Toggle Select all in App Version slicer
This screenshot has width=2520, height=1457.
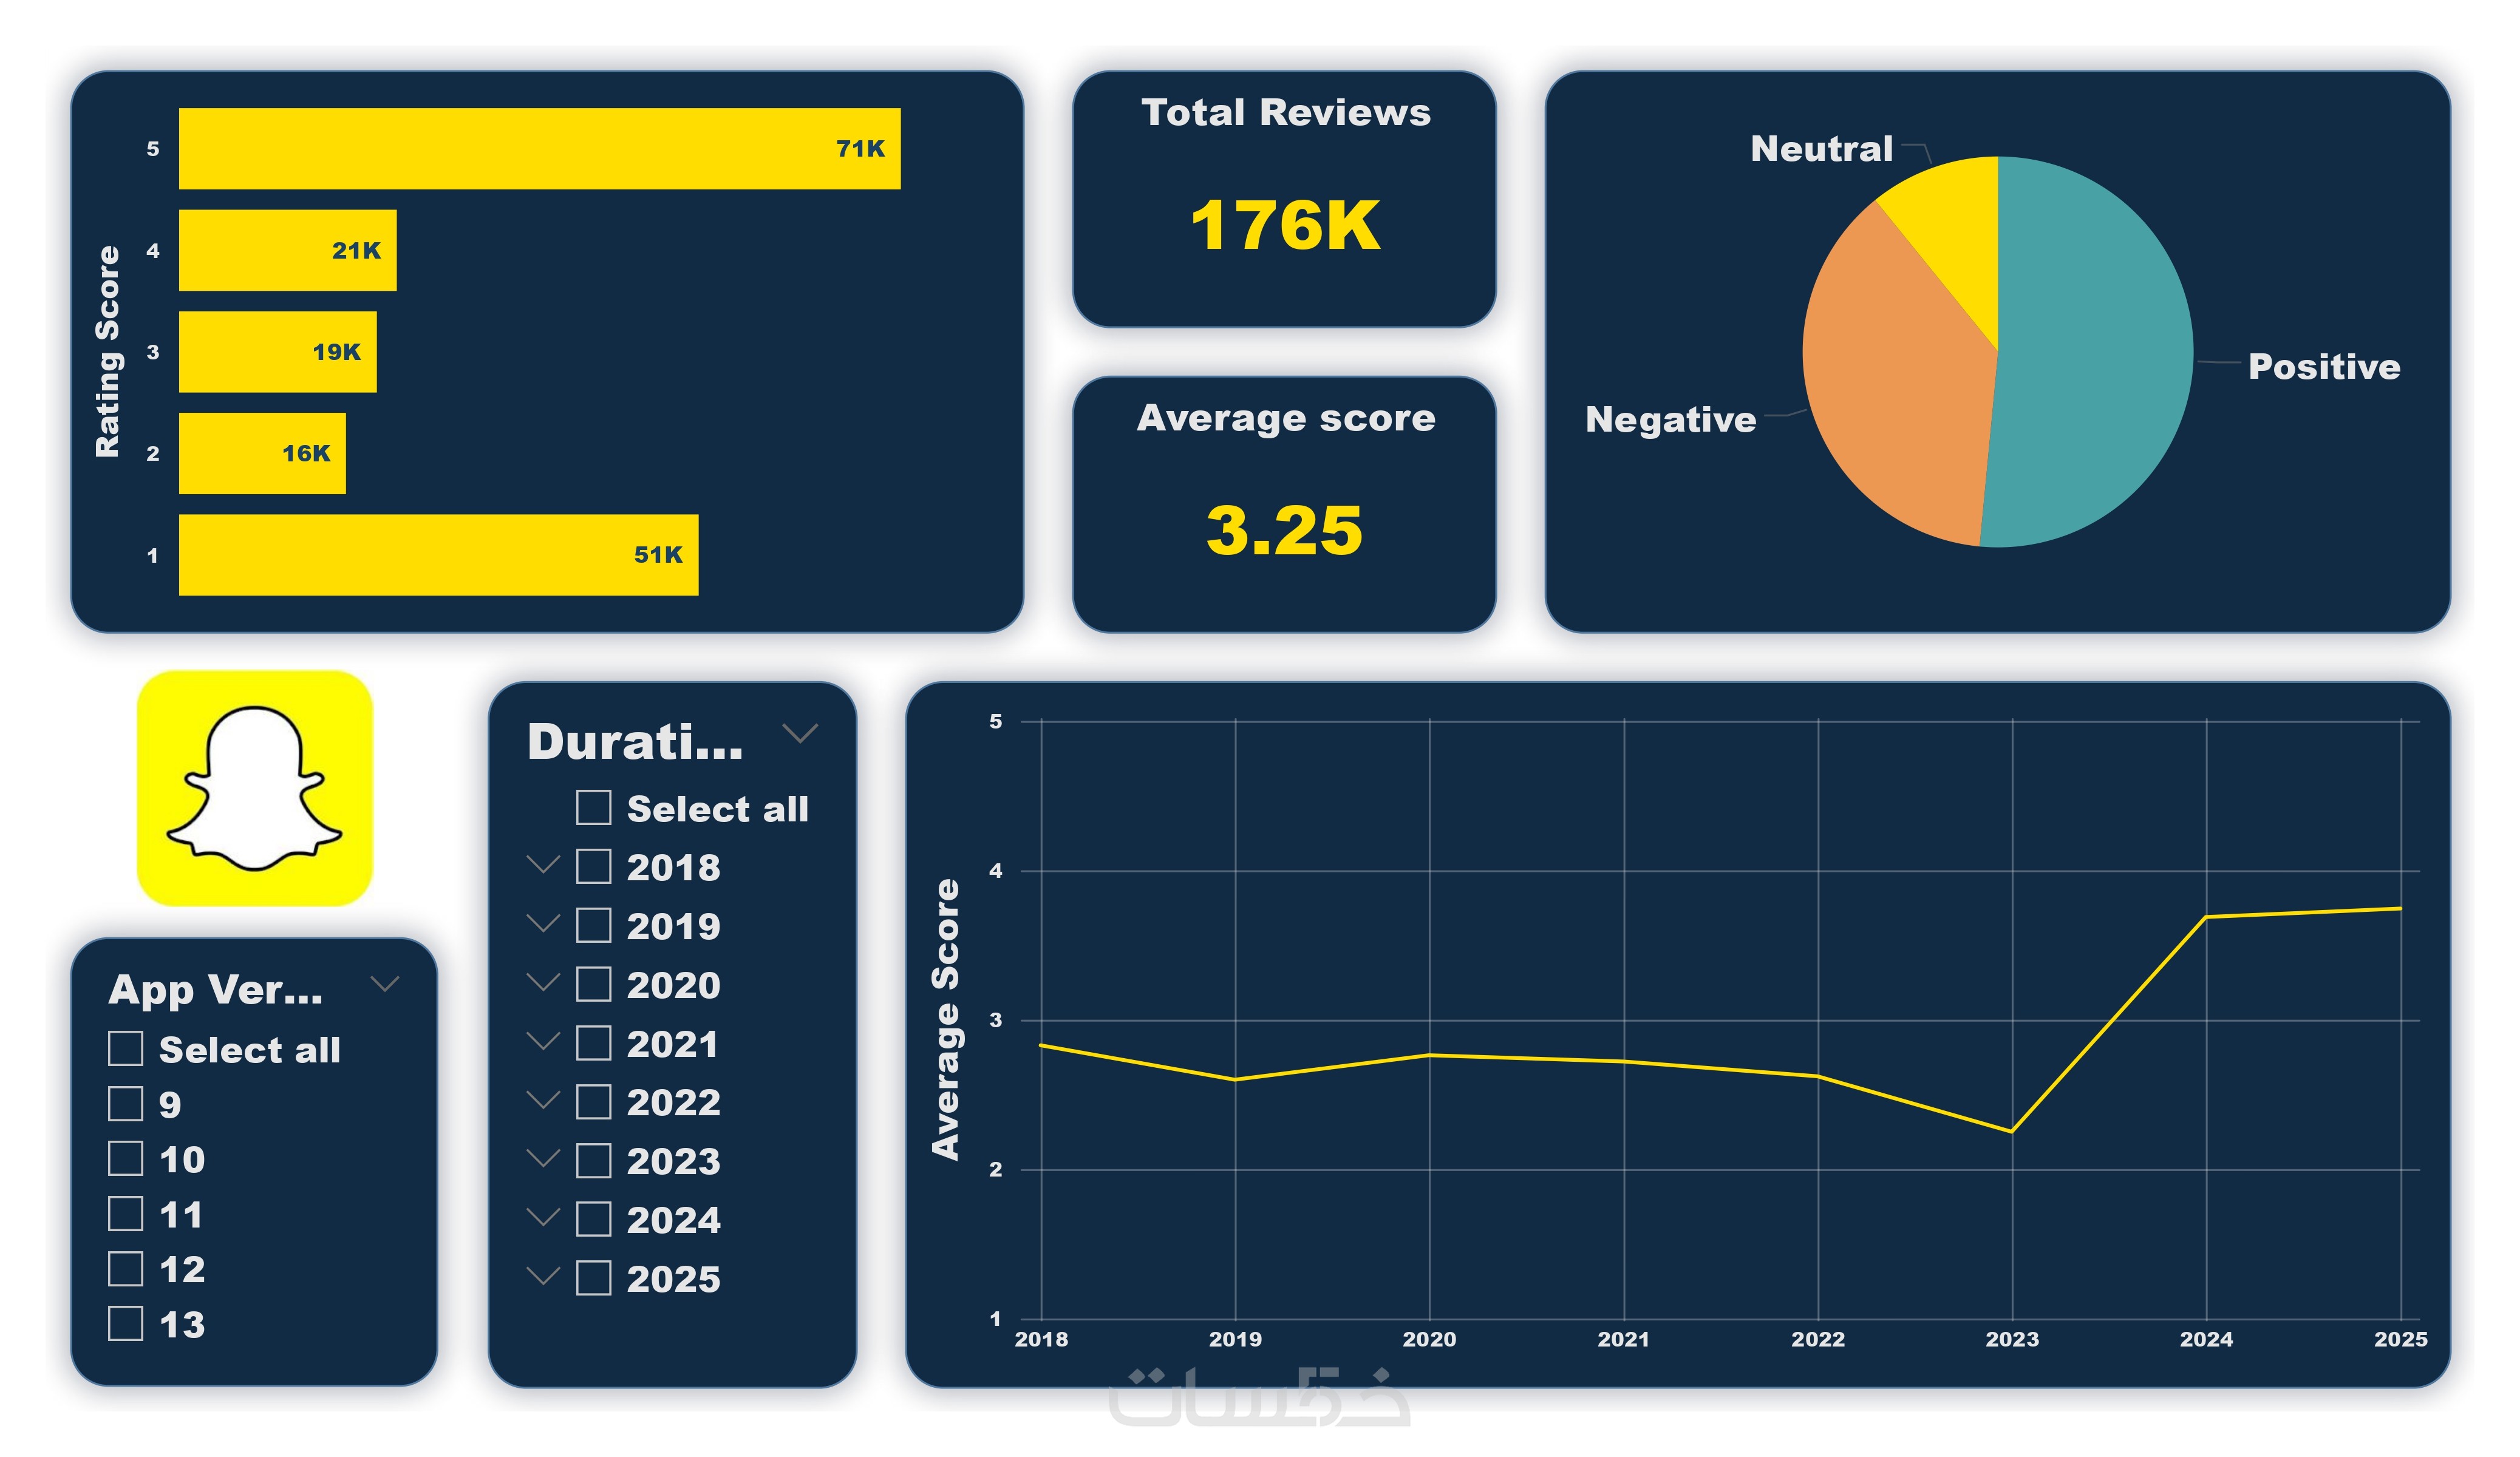[x=125, y=1048]
